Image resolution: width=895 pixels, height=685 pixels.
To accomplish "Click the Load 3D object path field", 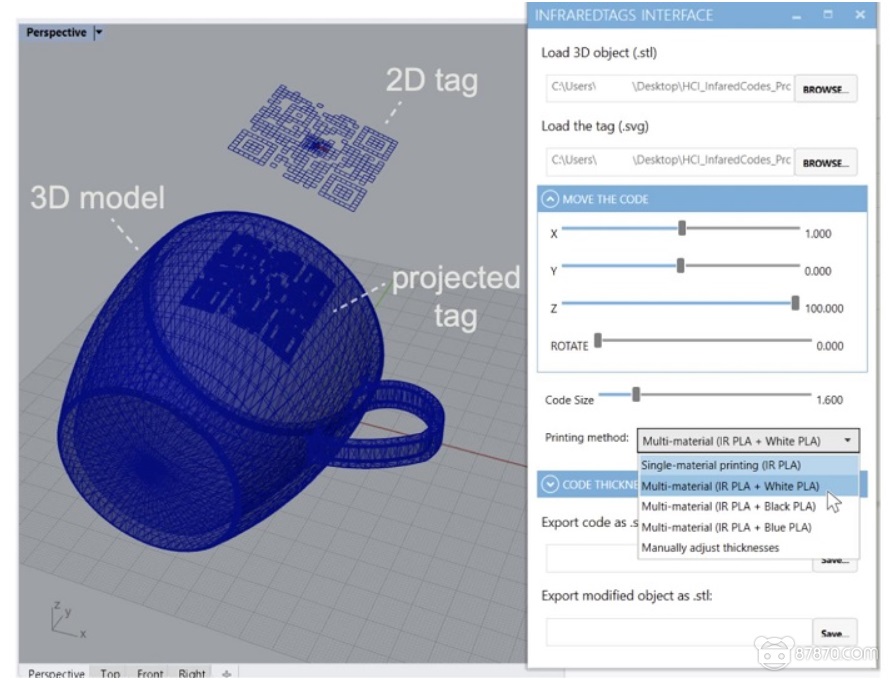I will (x=670, y=87).
